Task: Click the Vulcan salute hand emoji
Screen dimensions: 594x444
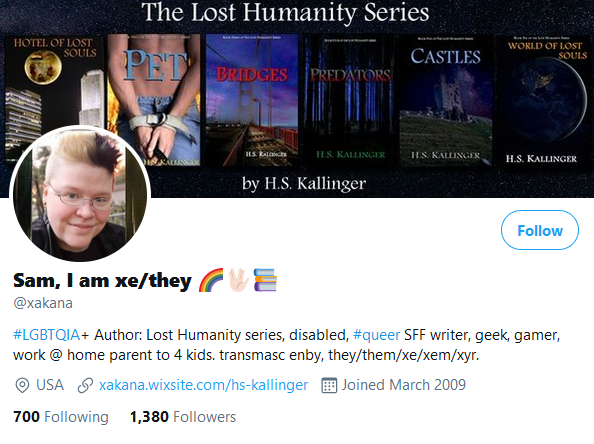Action: tap(238, 280)
